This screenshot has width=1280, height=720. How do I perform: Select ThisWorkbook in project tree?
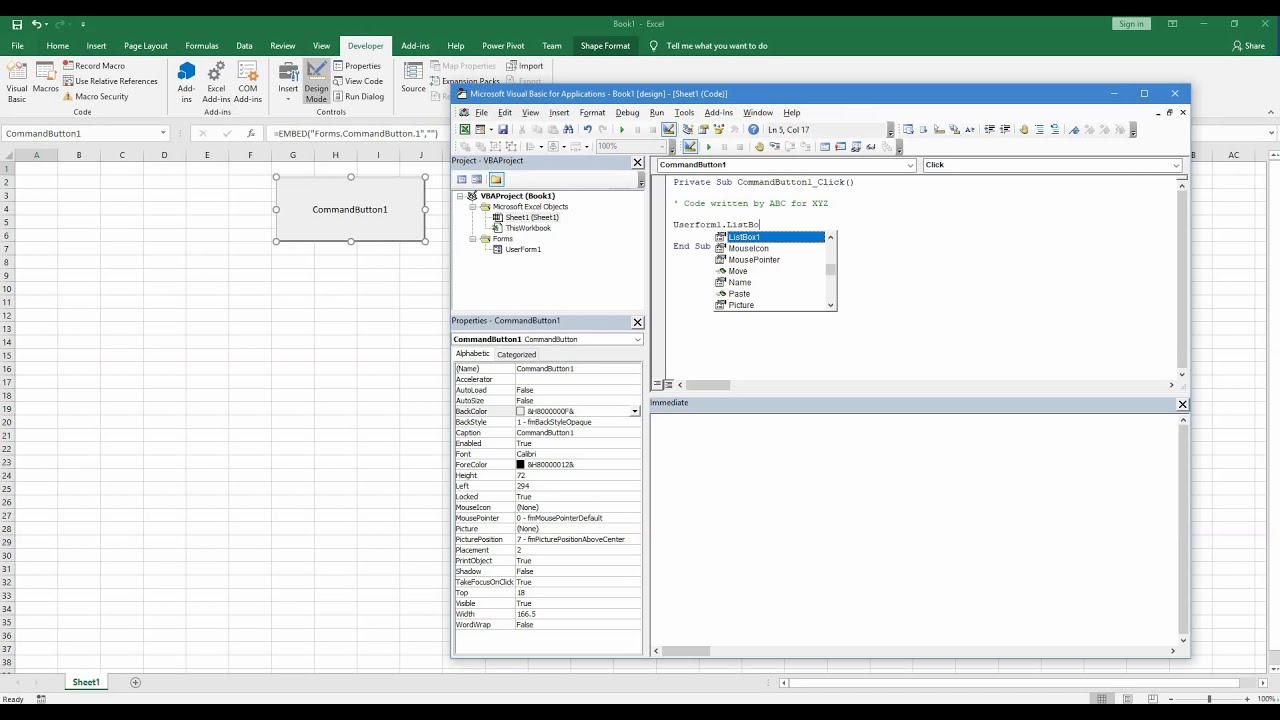(527, 228)
